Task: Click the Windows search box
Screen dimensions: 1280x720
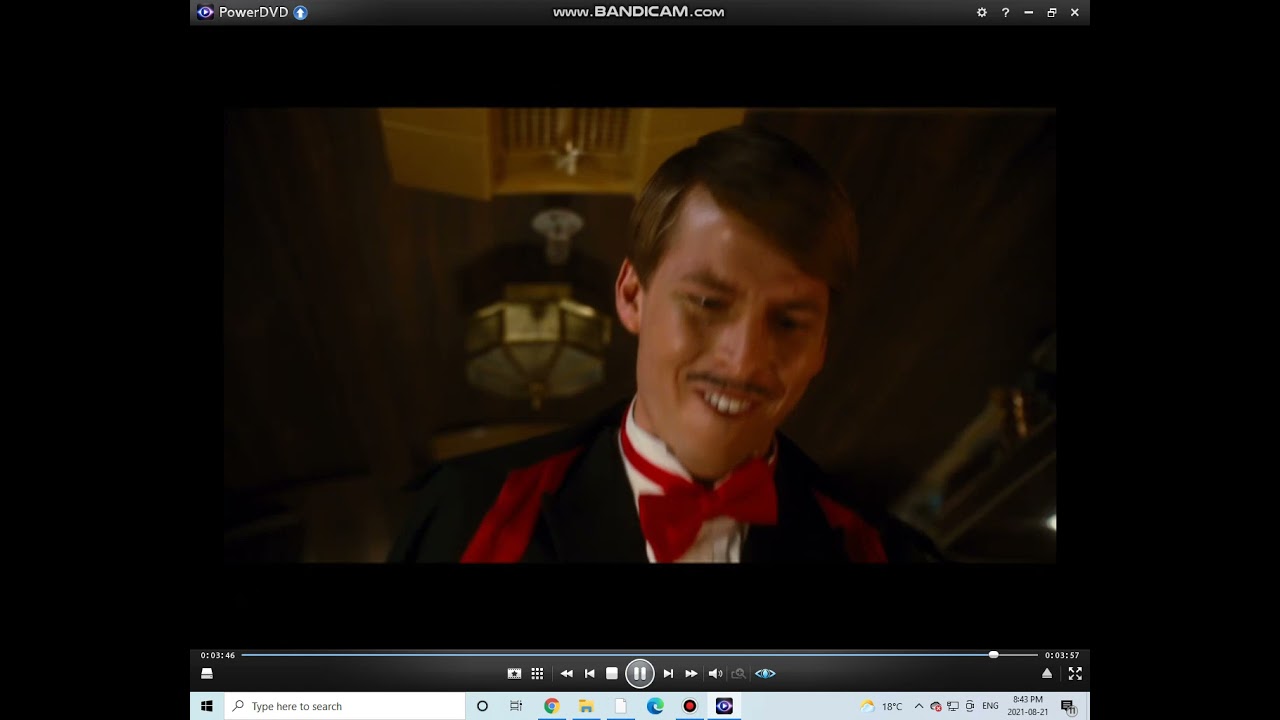Action: pos(345,706)
